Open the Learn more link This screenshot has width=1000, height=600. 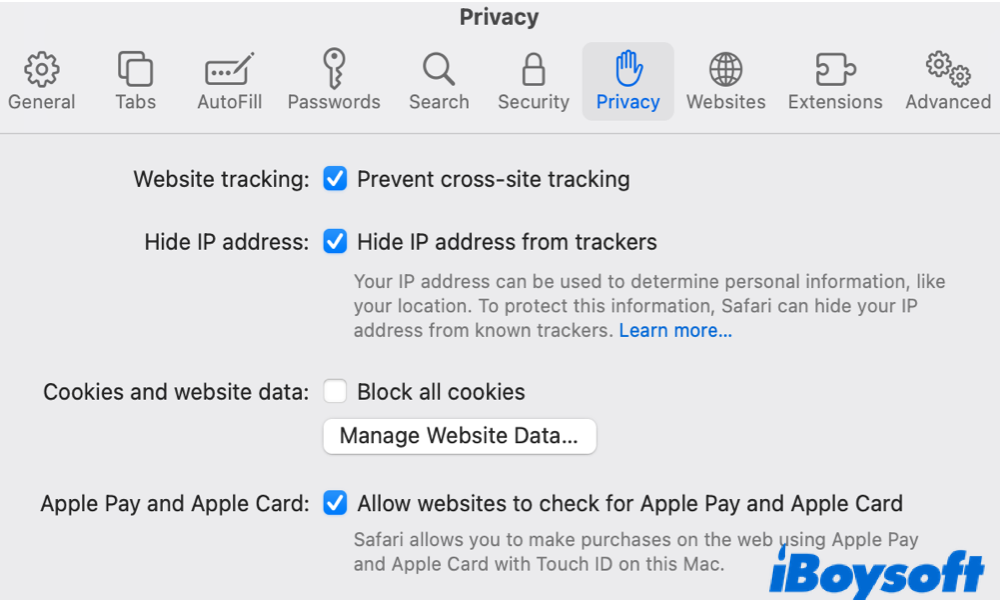click(x=675, y=331)
